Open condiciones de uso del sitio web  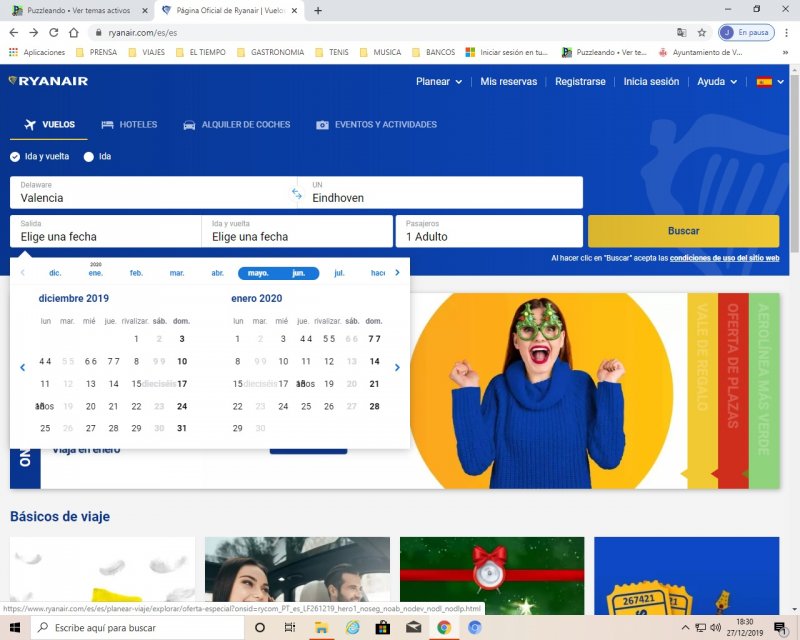tap(724, 258)
